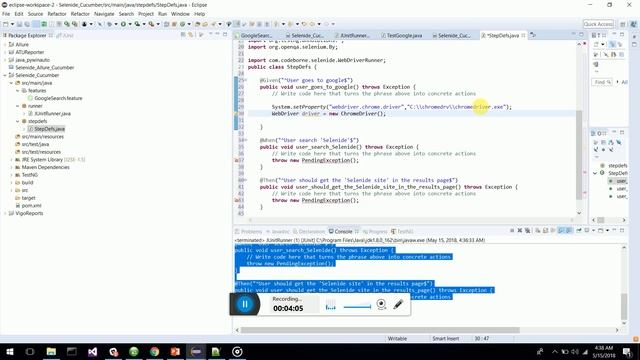
Task: Click line 30 WebDriver driver code
Action: (x=329, y=113)
